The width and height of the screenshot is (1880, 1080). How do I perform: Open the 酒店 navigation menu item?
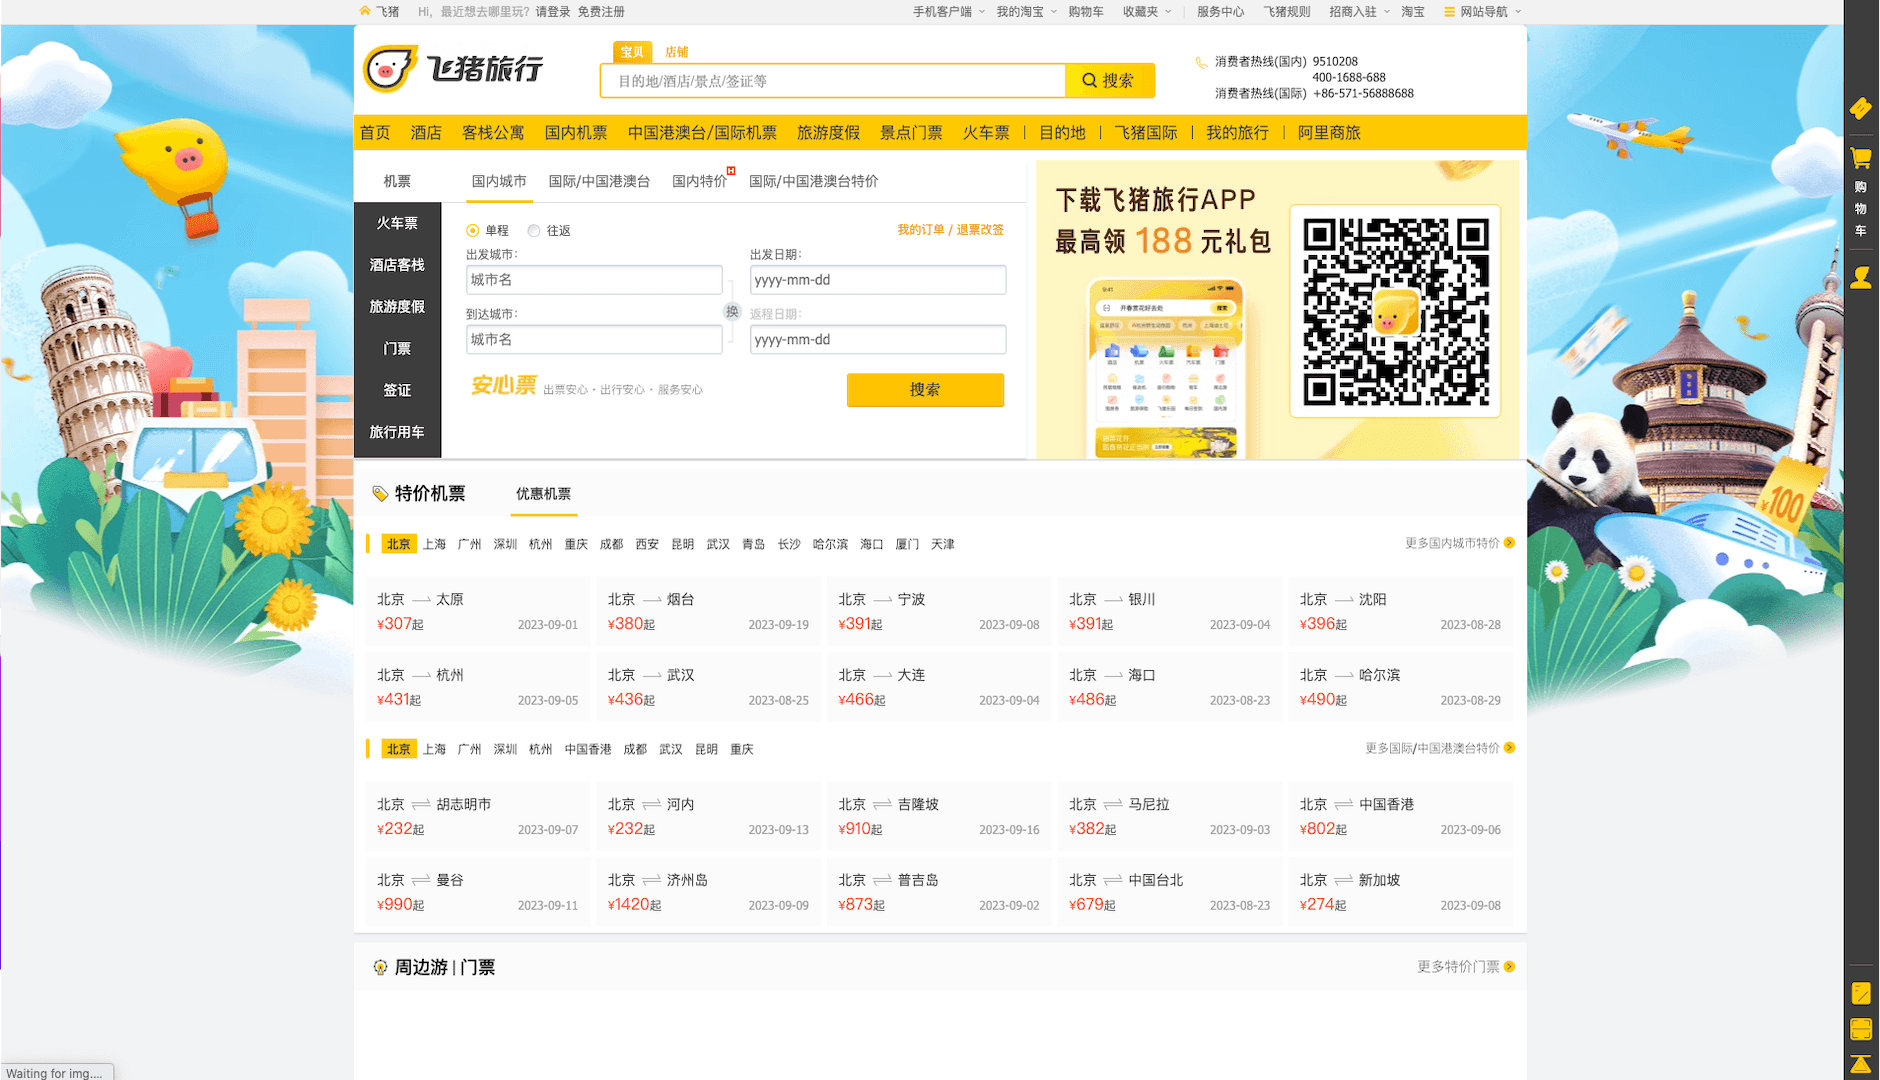pos(426,133)
